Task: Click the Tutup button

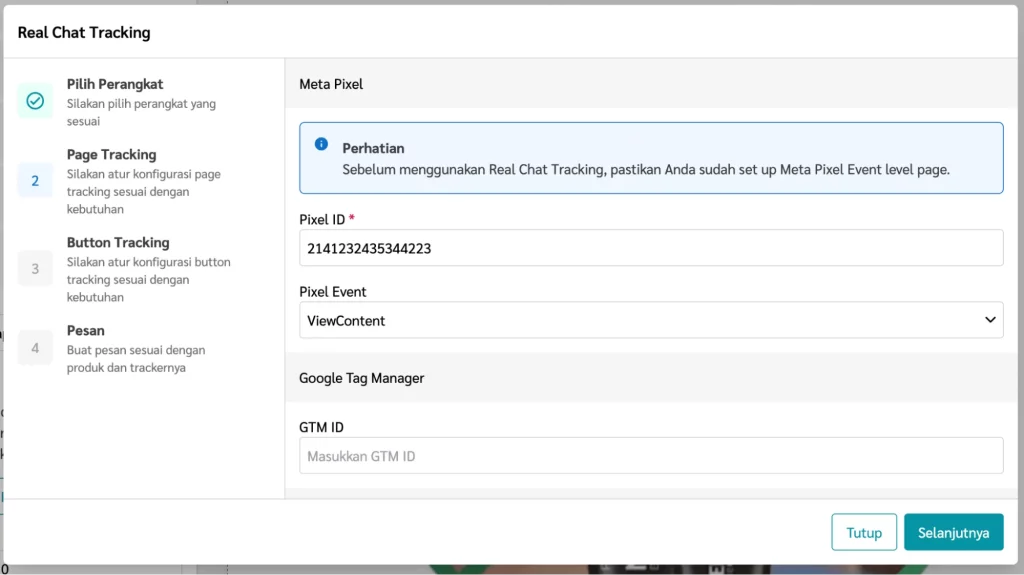Action: pos(864,533)
